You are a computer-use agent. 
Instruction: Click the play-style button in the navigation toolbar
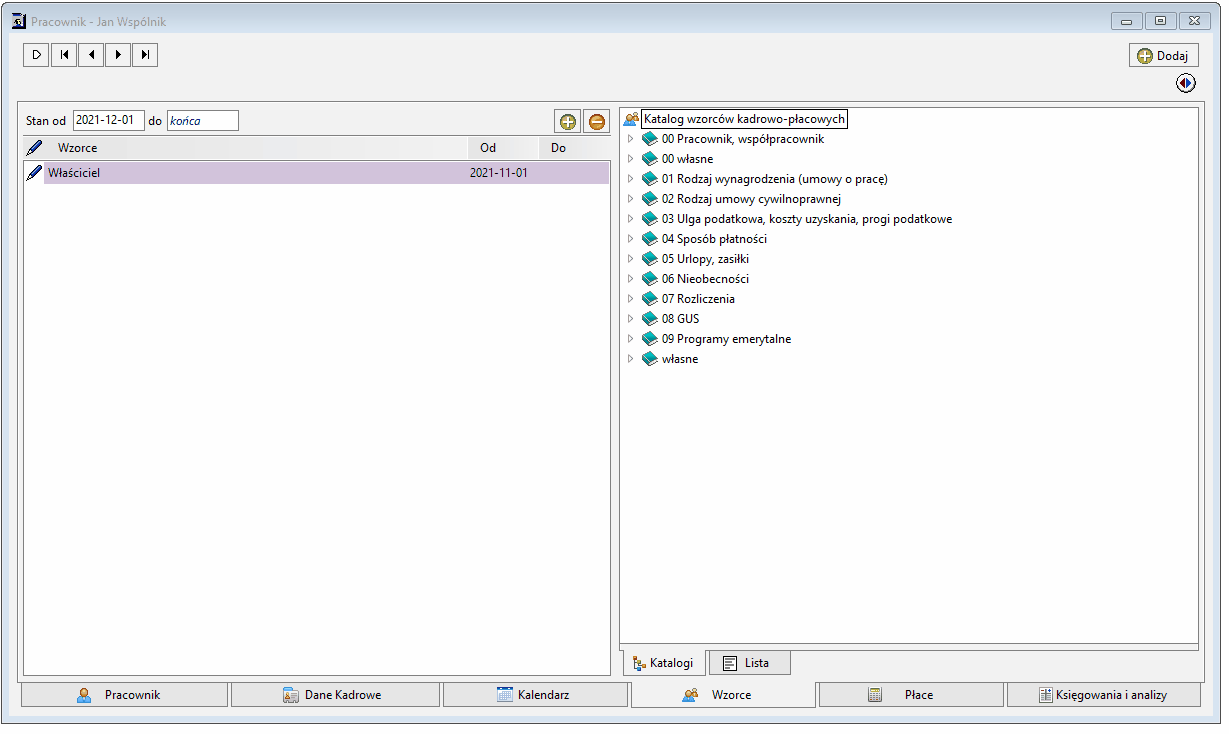(x=37, y=55)
